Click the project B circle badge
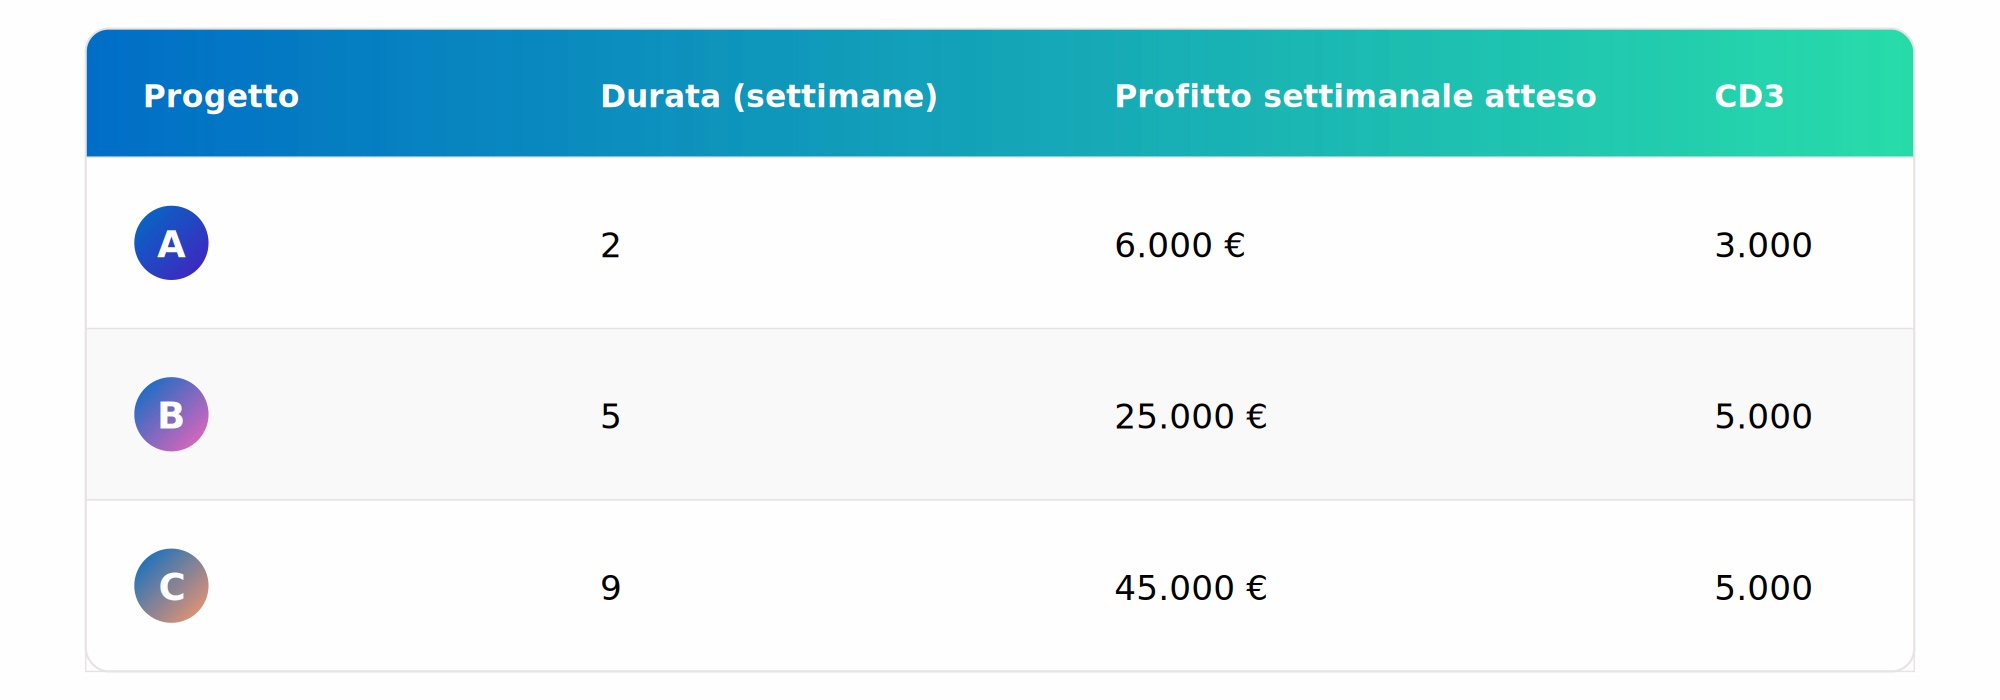The image size is (2000, 700). coord(171,414)
